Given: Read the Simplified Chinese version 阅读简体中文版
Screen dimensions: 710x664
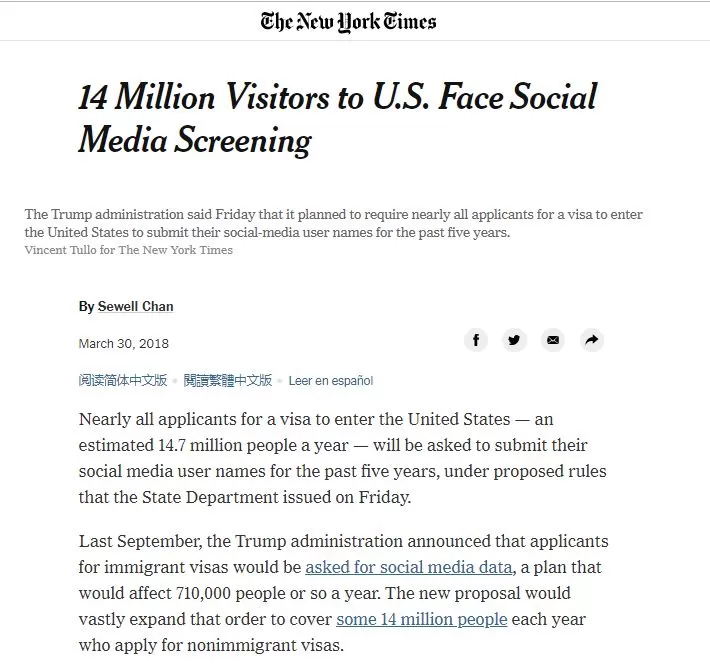Looking at the screenshot, I should (123, 380).
